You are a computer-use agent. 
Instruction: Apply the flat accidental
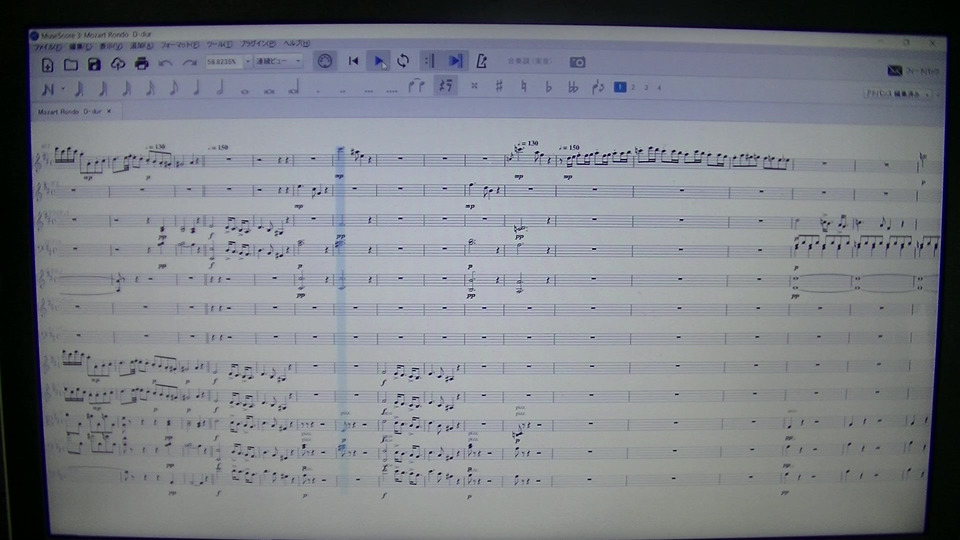[x=548, y=87]
